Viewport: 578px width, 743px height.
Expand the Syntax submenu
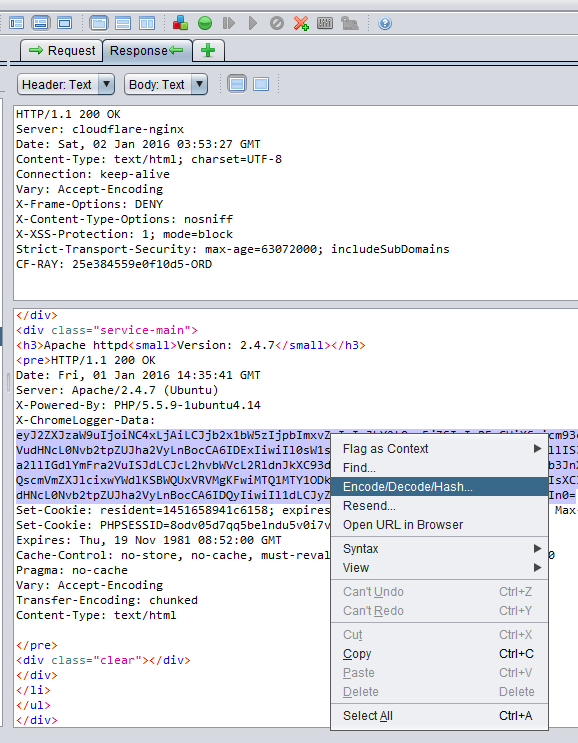[439, 549]
